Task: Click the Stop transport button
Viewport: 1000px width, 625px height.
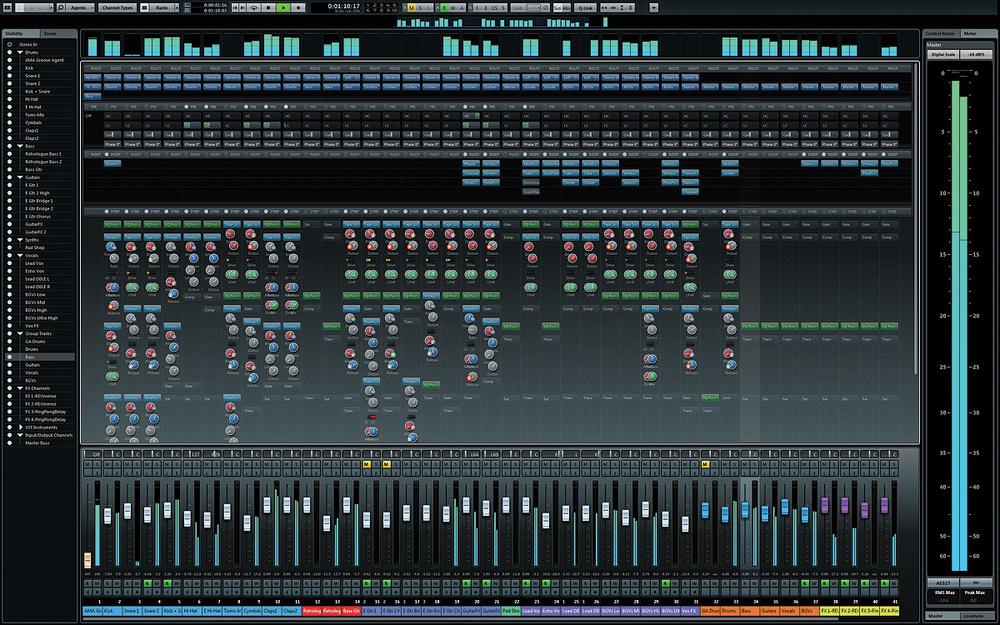Action: tap(268, 8)
